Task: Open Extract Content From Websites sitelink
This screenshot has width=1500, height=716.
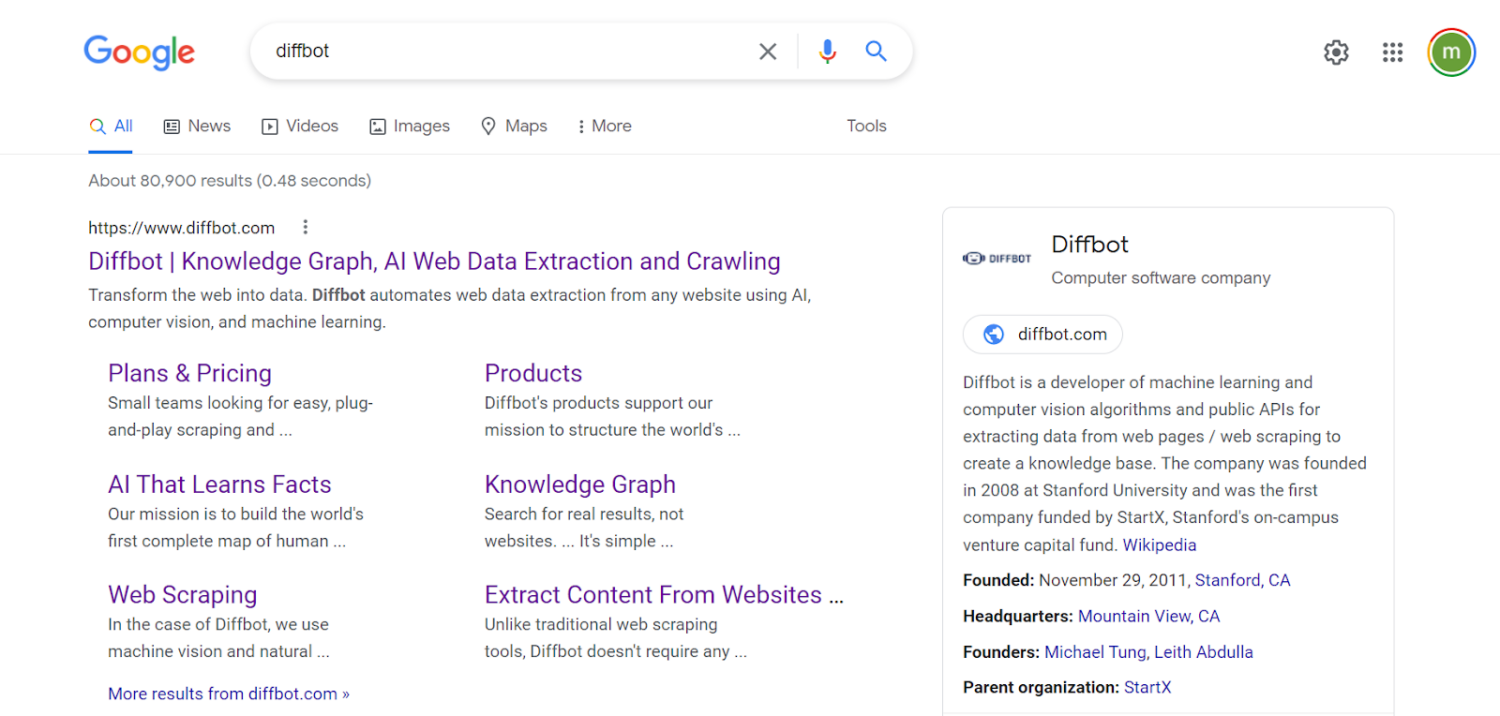Action: coord(664,595)
